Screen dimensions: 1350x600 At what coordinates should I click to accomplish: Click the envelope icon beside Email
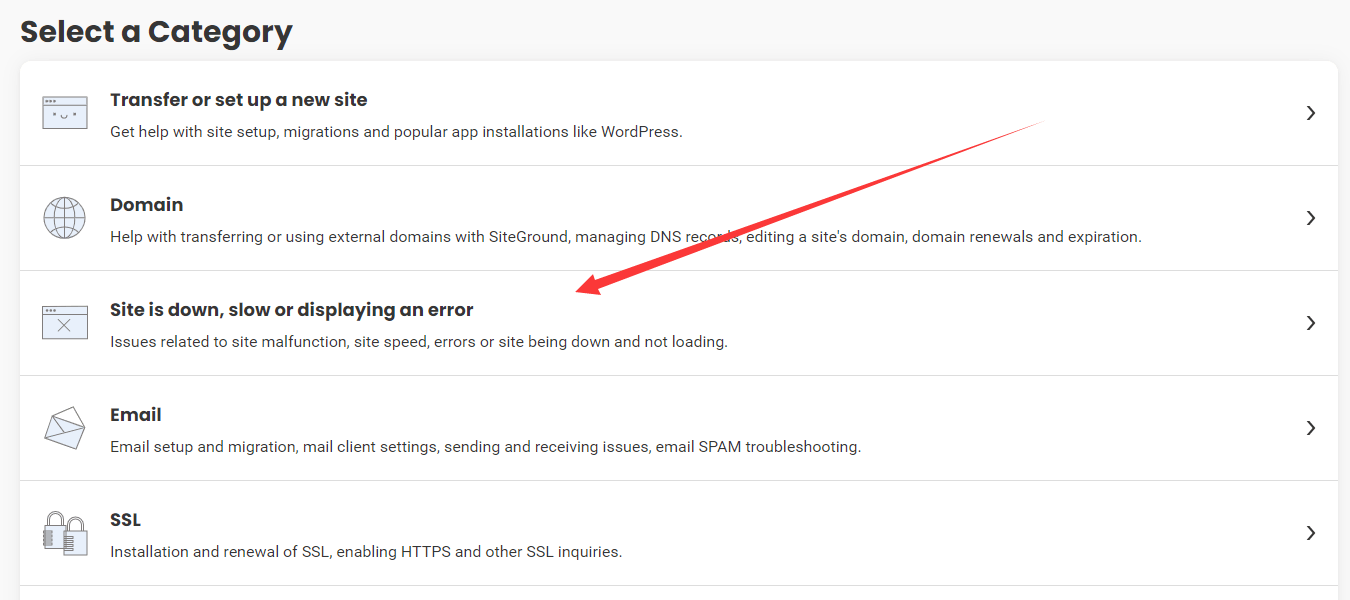[x=65, y=428]
